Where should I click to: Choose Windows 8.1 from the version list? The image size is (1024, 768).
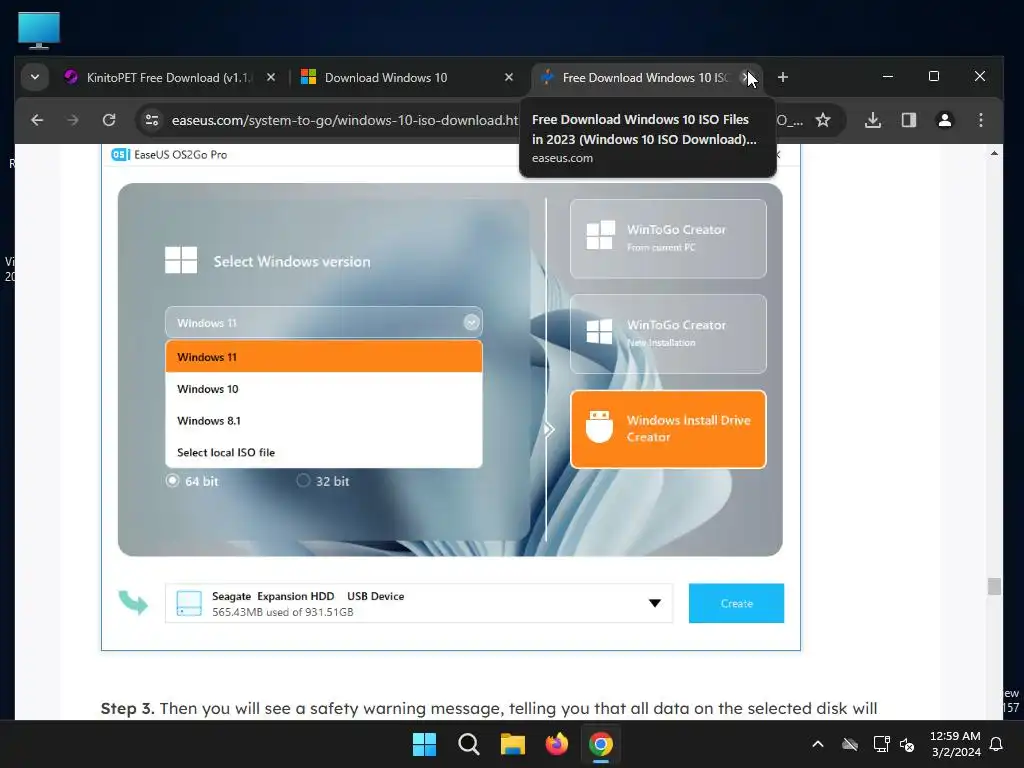tap(323, 421)
